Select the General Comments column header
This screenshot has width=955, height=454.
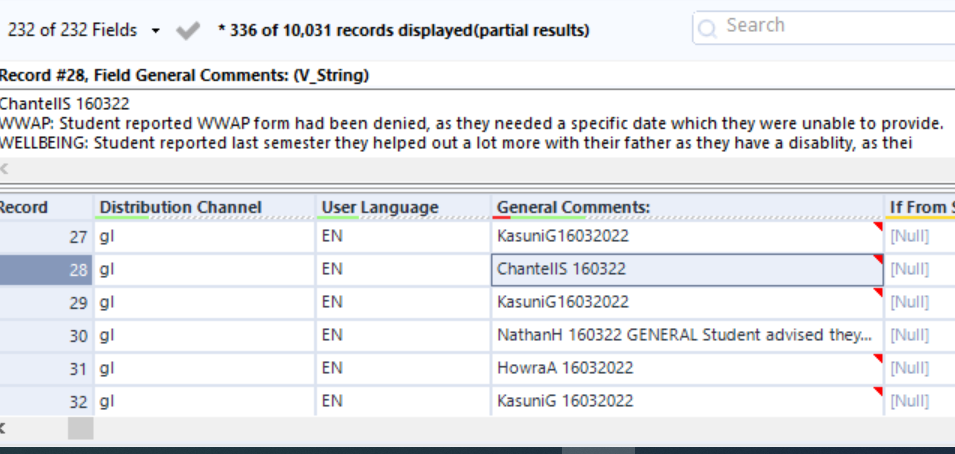coord(574,207)
